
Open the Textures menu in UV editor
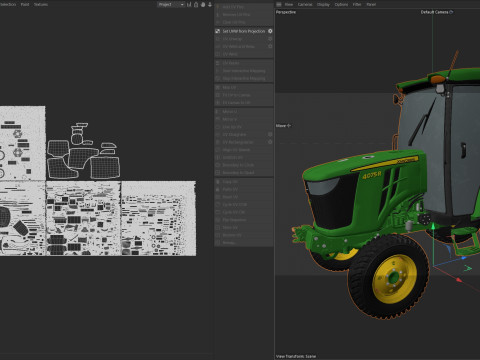(x=41, y=4)
